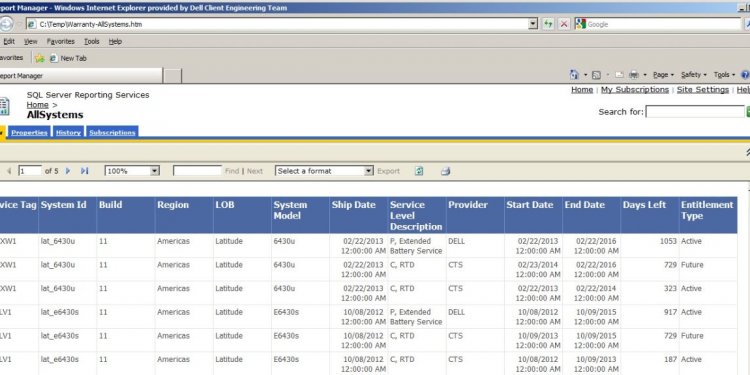This screenshot has width=750, height=375.
Task: Click the back navigation arrow
Action: 6,24
